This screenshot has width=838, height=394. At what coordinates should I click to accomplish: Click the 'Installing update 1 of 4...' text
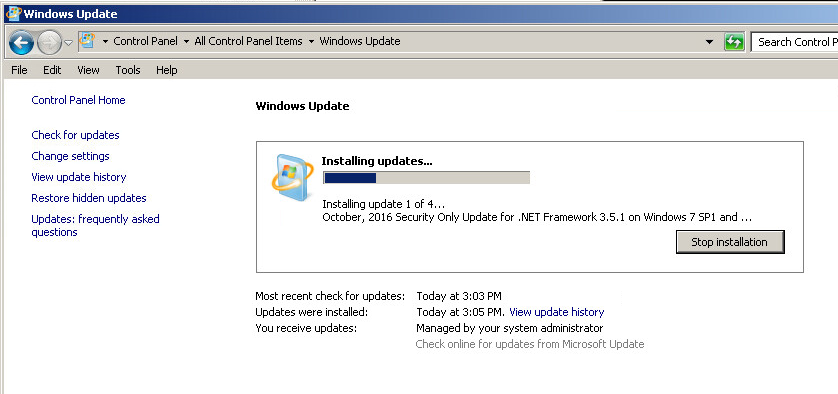point(384,204)
